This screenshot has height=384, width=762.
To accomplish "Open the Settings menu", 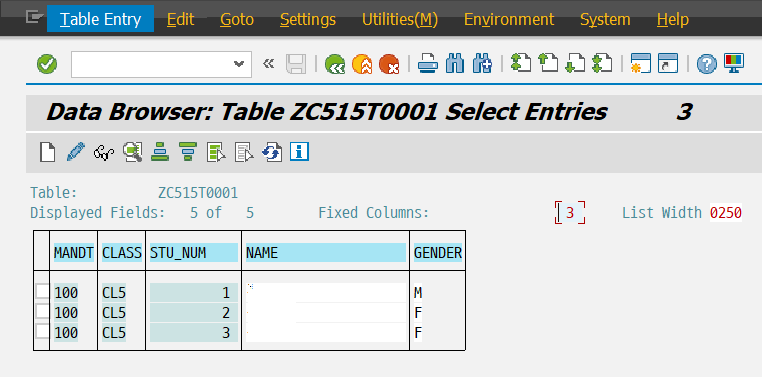I will point(308,19).
